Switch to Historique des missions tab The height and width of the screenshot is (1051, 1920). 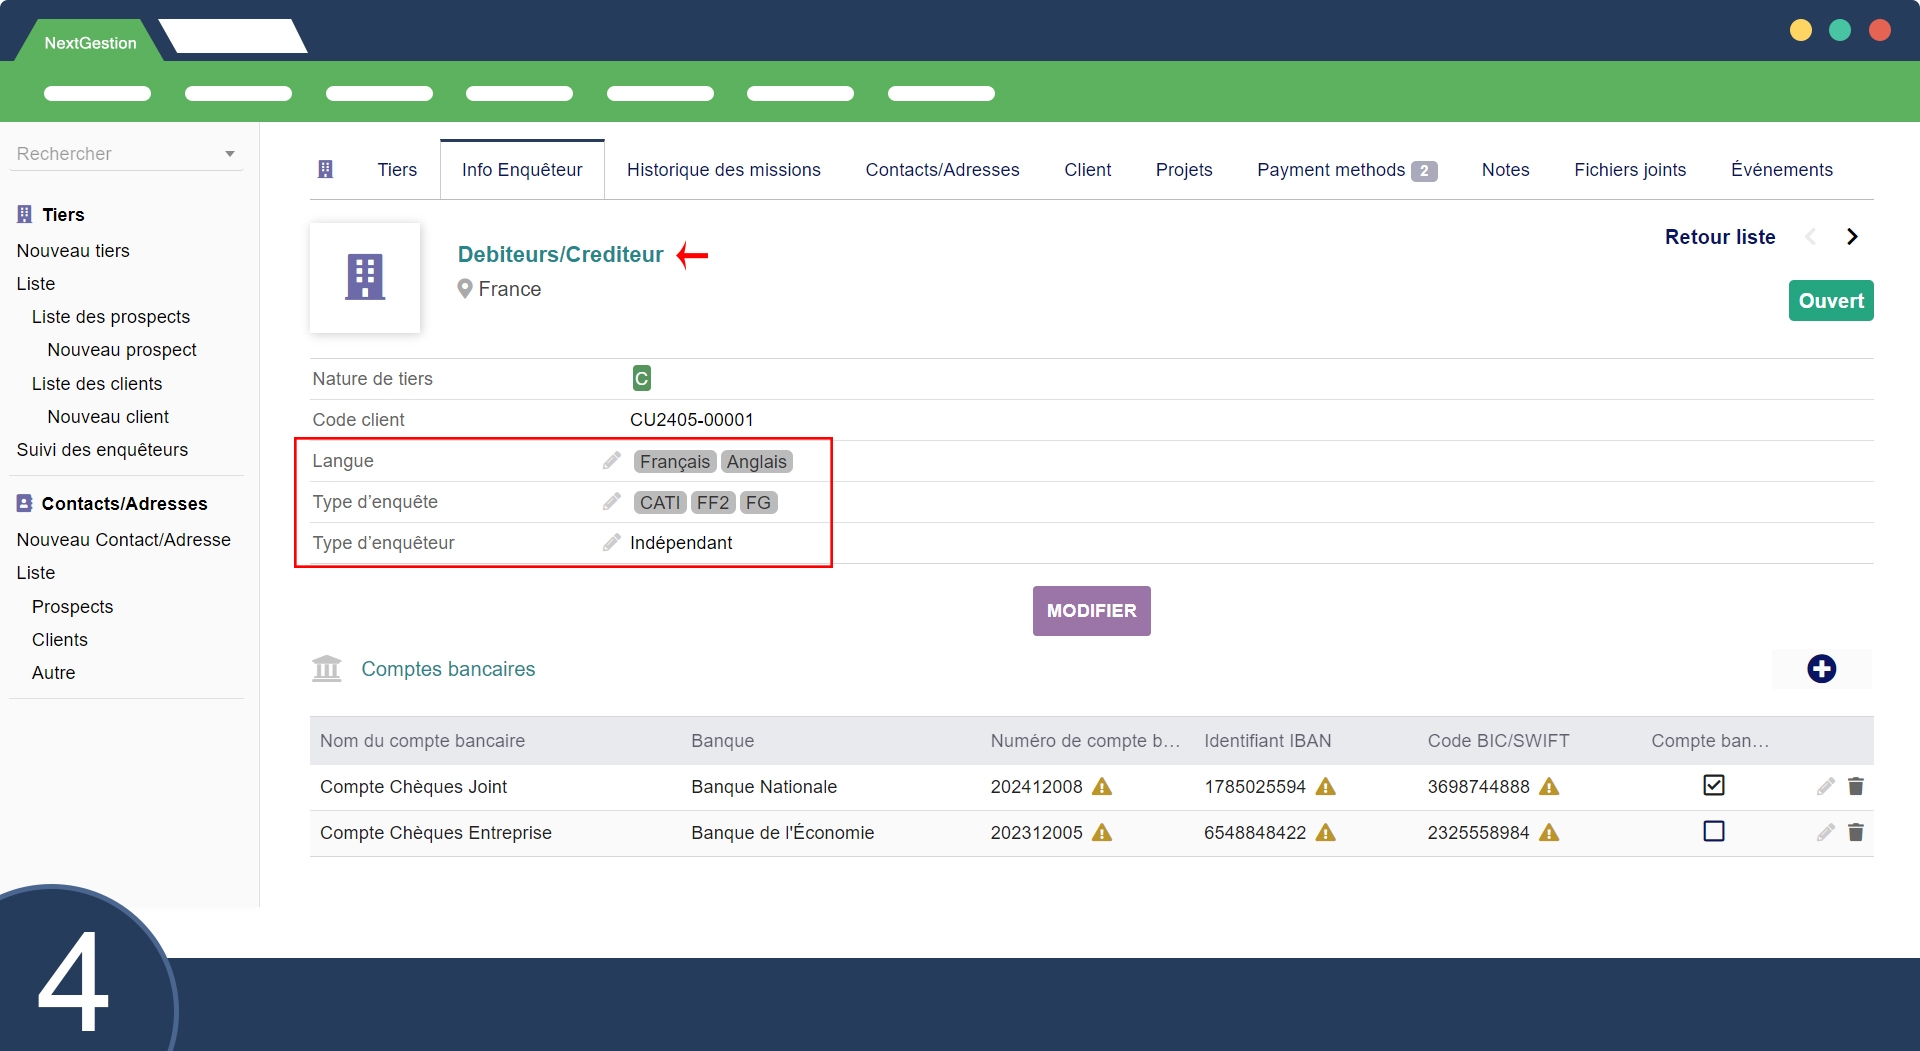pyautogui.click(x=723, y=170)
